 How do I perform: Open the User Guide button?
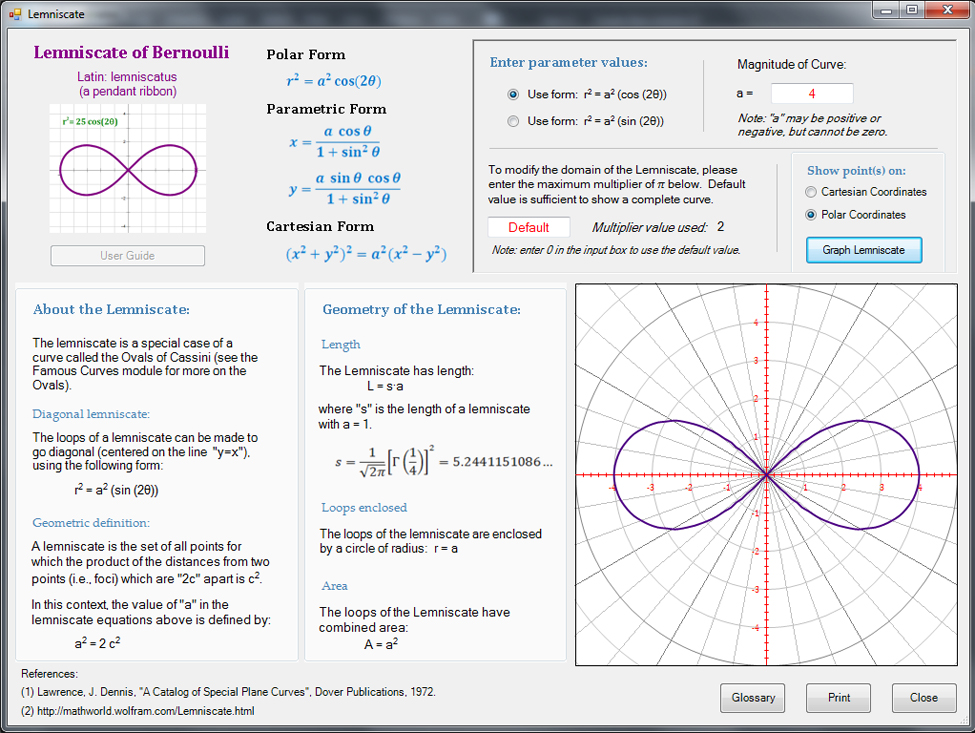coord(127,256)
